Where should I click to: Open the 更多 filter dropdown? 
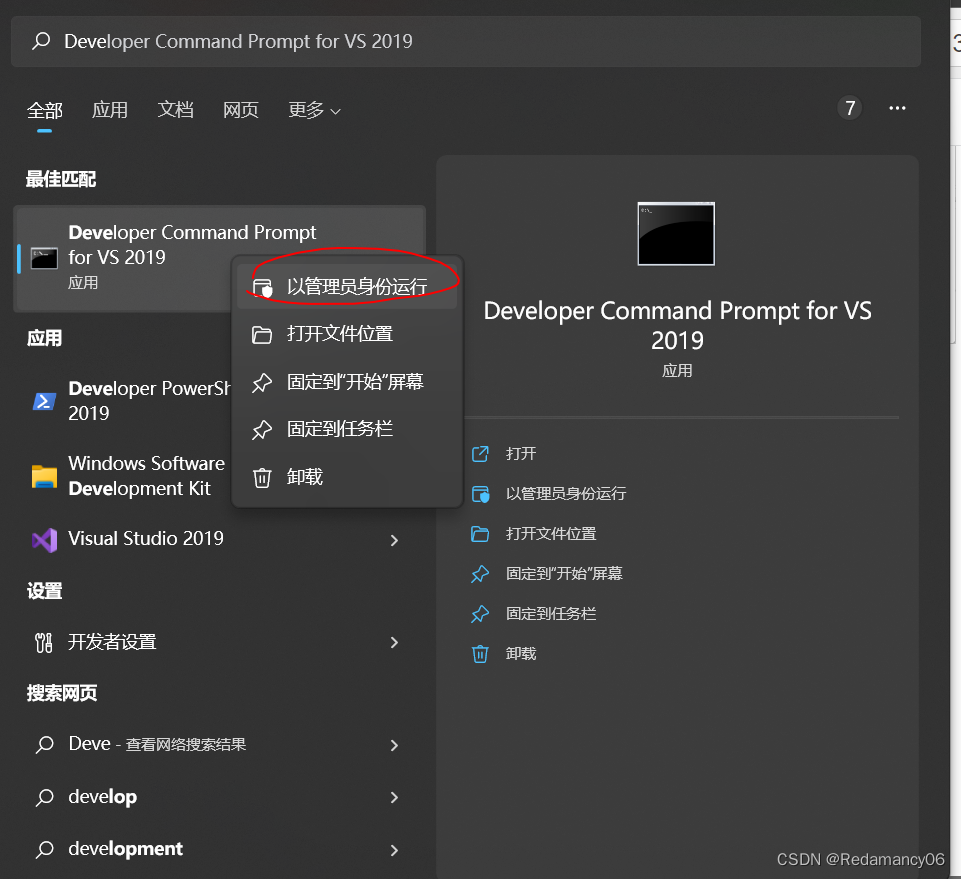[x=314, y=110]
